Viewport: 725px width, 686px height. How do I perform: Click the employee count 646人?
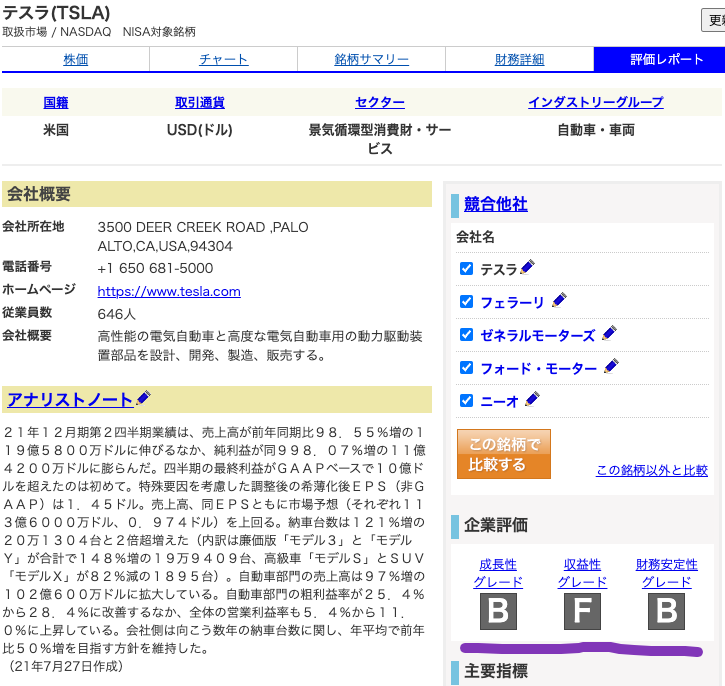(x=117, y=314)
